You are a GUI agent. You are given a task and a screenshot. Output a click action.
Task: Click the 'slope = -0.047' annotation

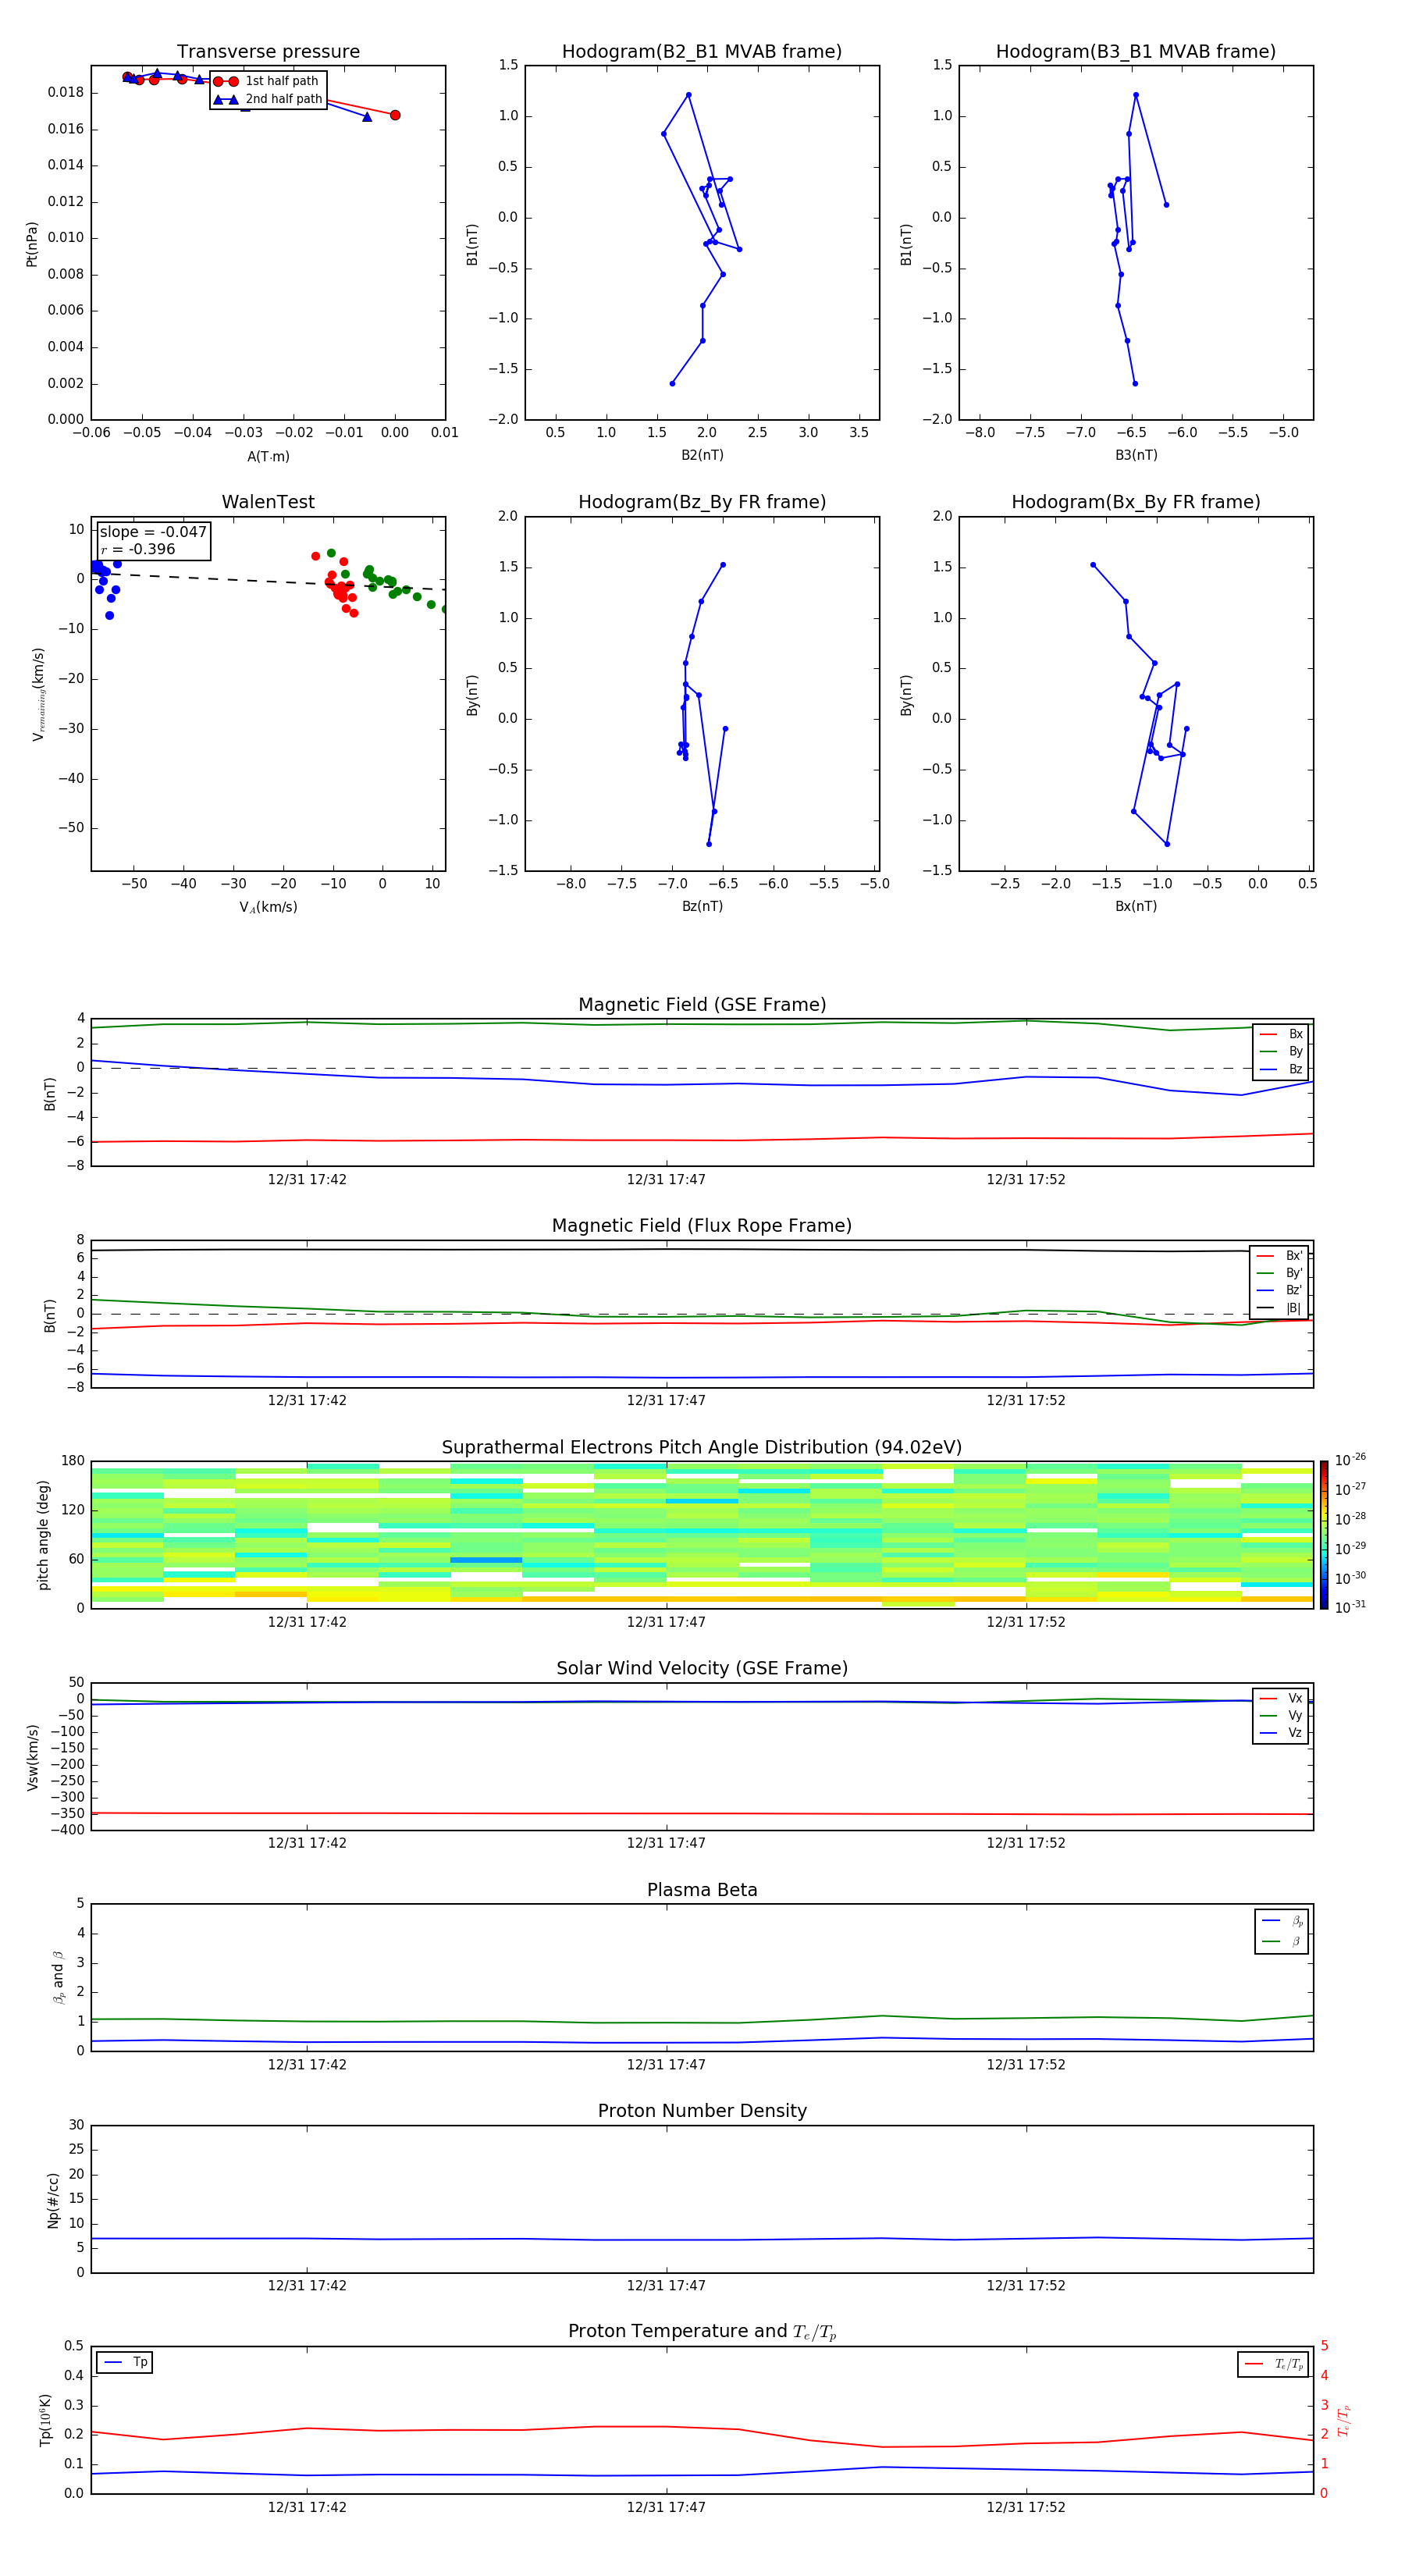[153, 532]
